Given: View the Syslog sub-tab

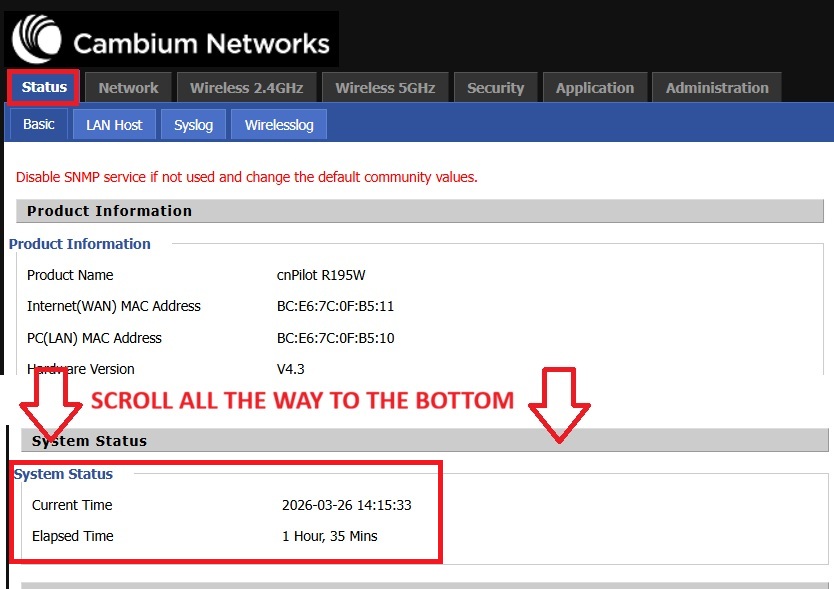Looking at the screenshot, I should point(193,125).
